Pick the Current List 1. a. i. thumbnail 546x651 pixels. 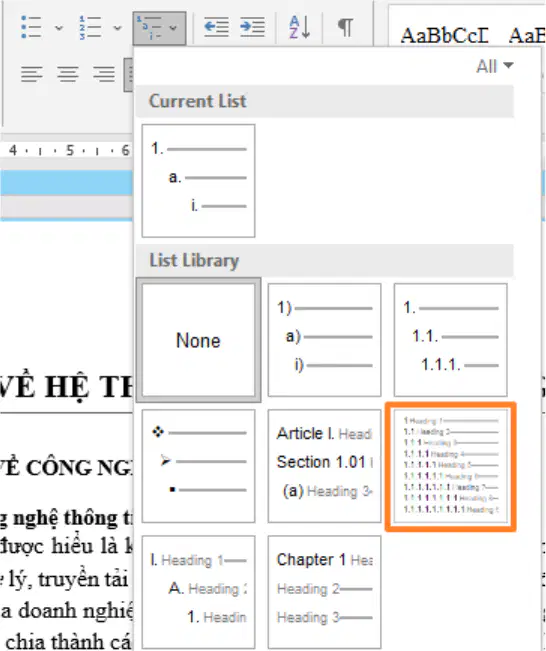(198, 181)
